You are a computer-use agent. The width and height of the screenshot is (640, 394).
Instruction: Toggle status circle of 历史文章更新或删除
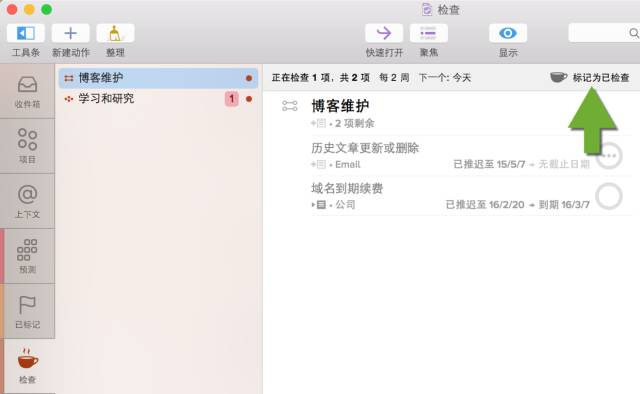609,156
